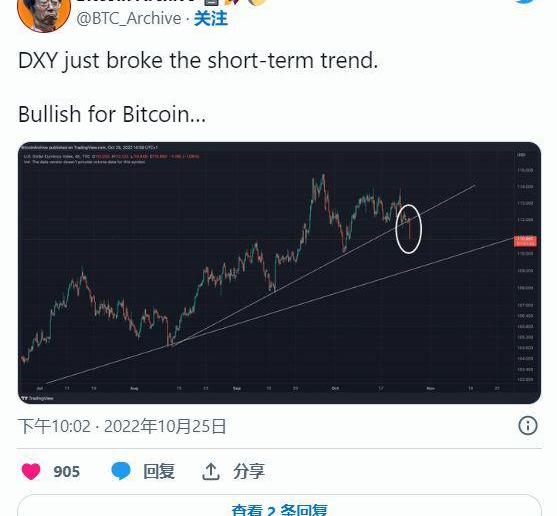Click the share upload arrow icon
The height and width of the screenshot is (516, 557).
pyautogui.click(x=211, y=471)
